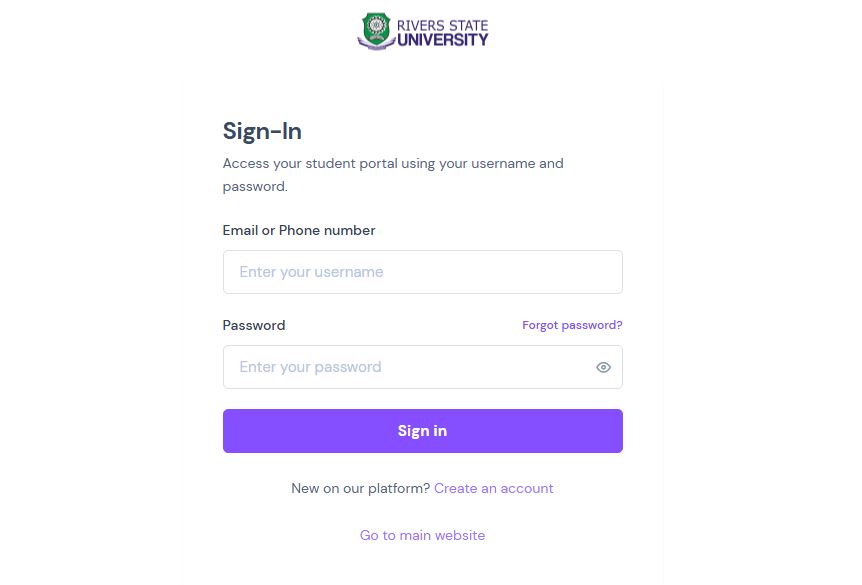Click the Sign-In heading
Screen dimensions: 862x585
(x=262, y=131)
